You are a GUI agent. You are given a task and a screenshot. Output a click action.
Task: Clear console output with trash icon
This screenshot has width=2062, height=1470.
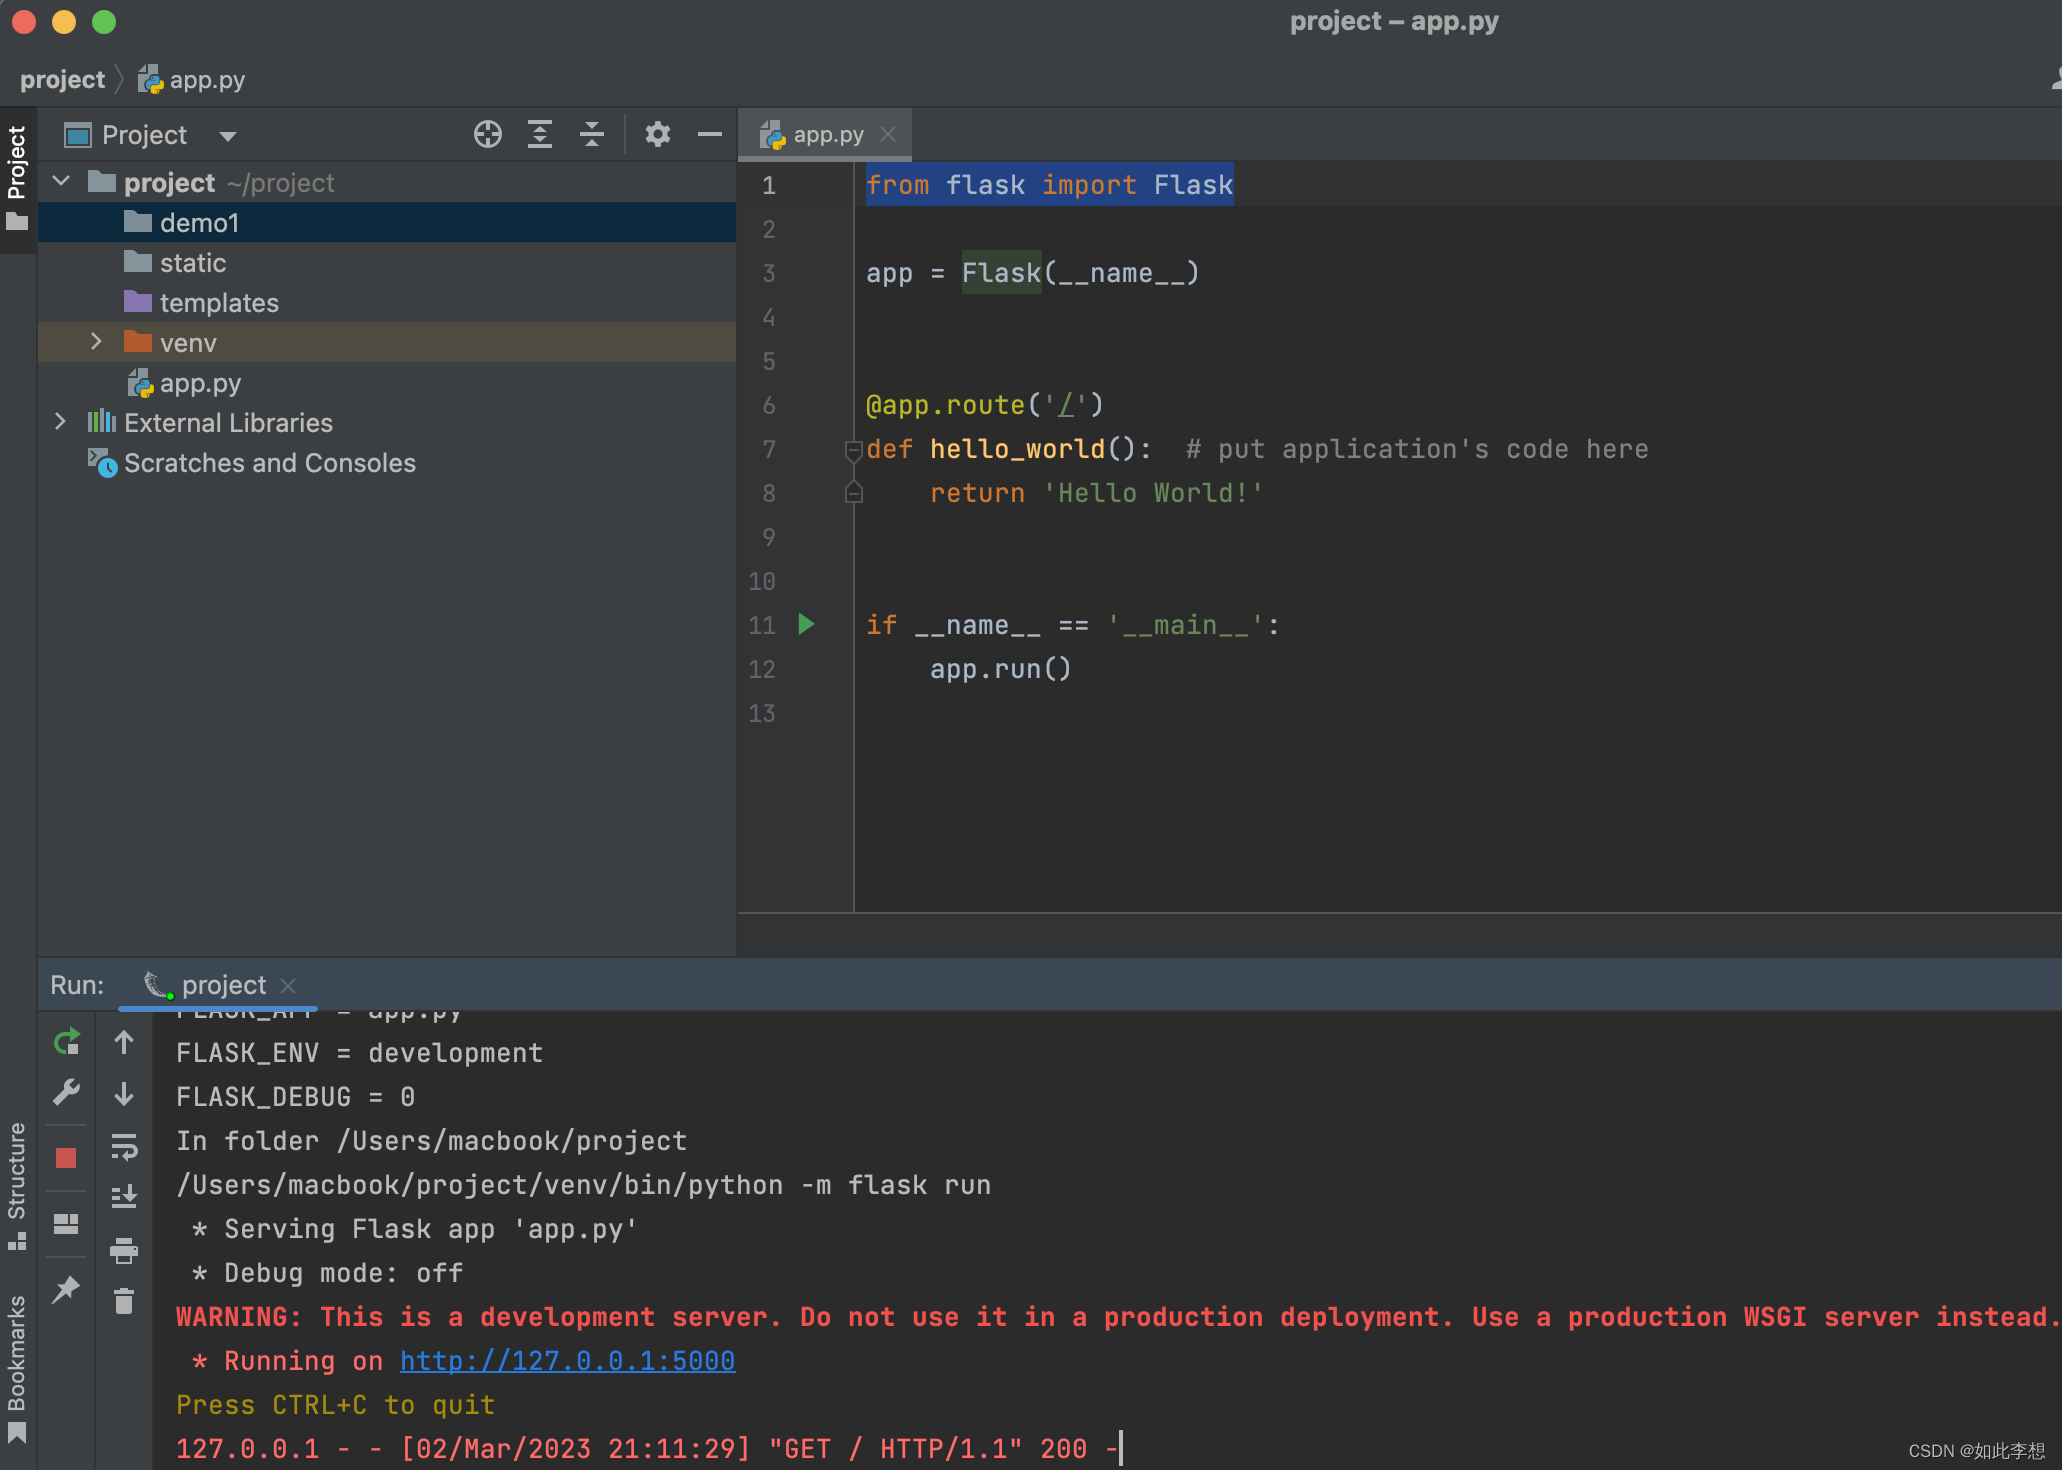pyautogui.click(x=124, y=1301)
